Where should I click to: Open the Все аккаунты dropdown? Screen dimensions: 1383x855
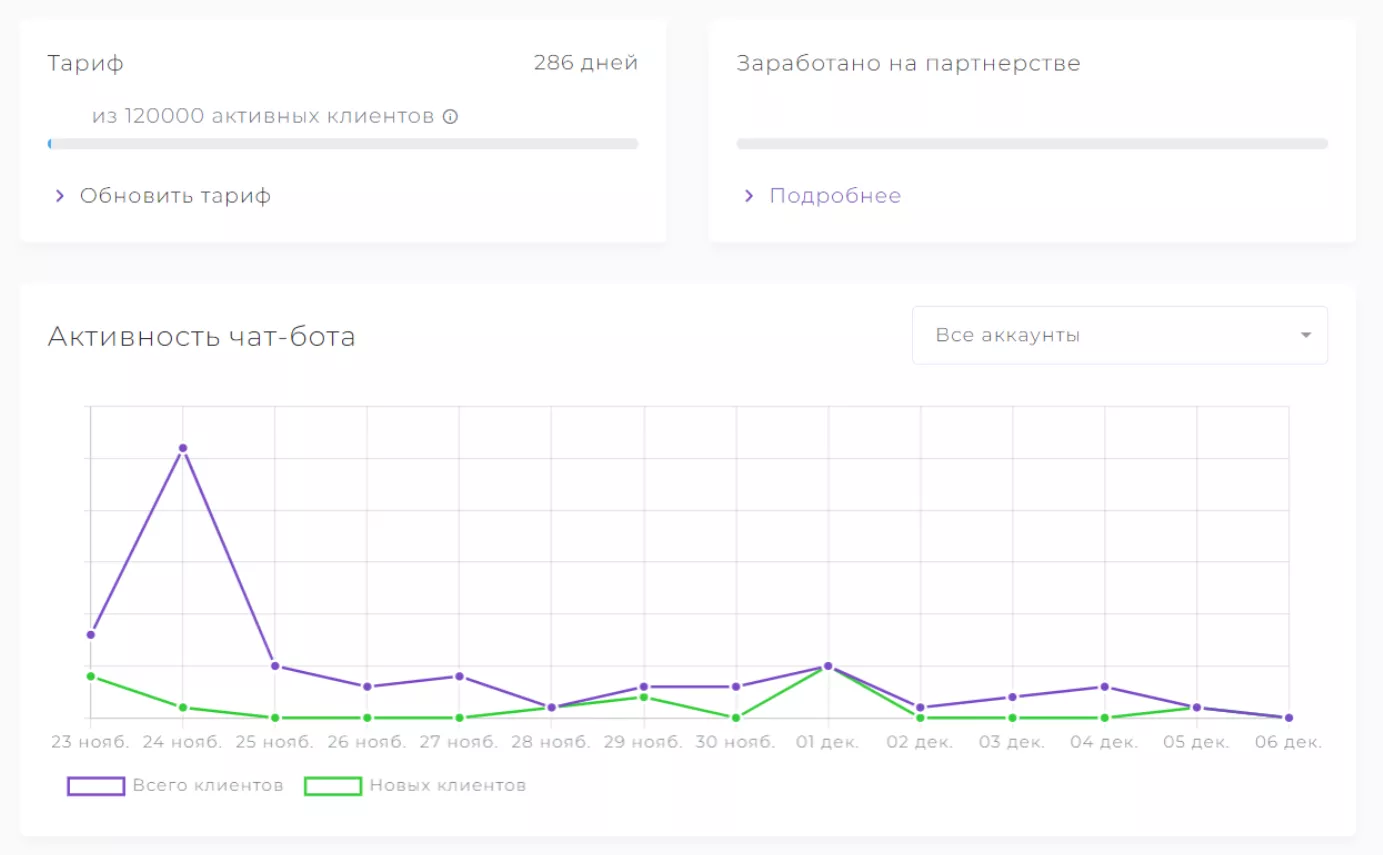[1120, 335]
